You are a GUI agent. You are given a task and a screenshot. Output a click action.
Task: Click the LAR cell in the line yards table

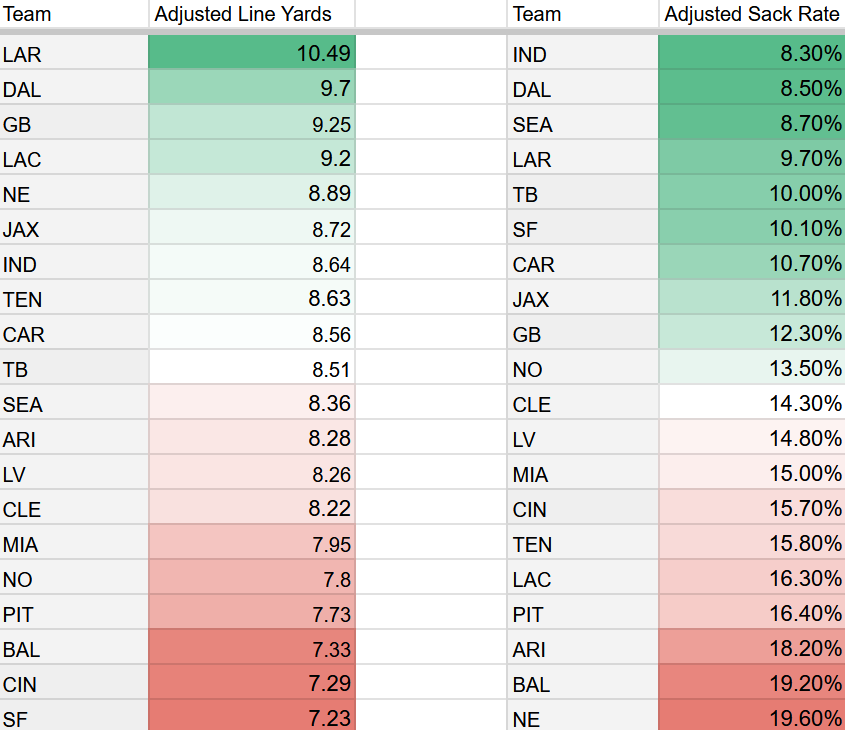point(74,54)
